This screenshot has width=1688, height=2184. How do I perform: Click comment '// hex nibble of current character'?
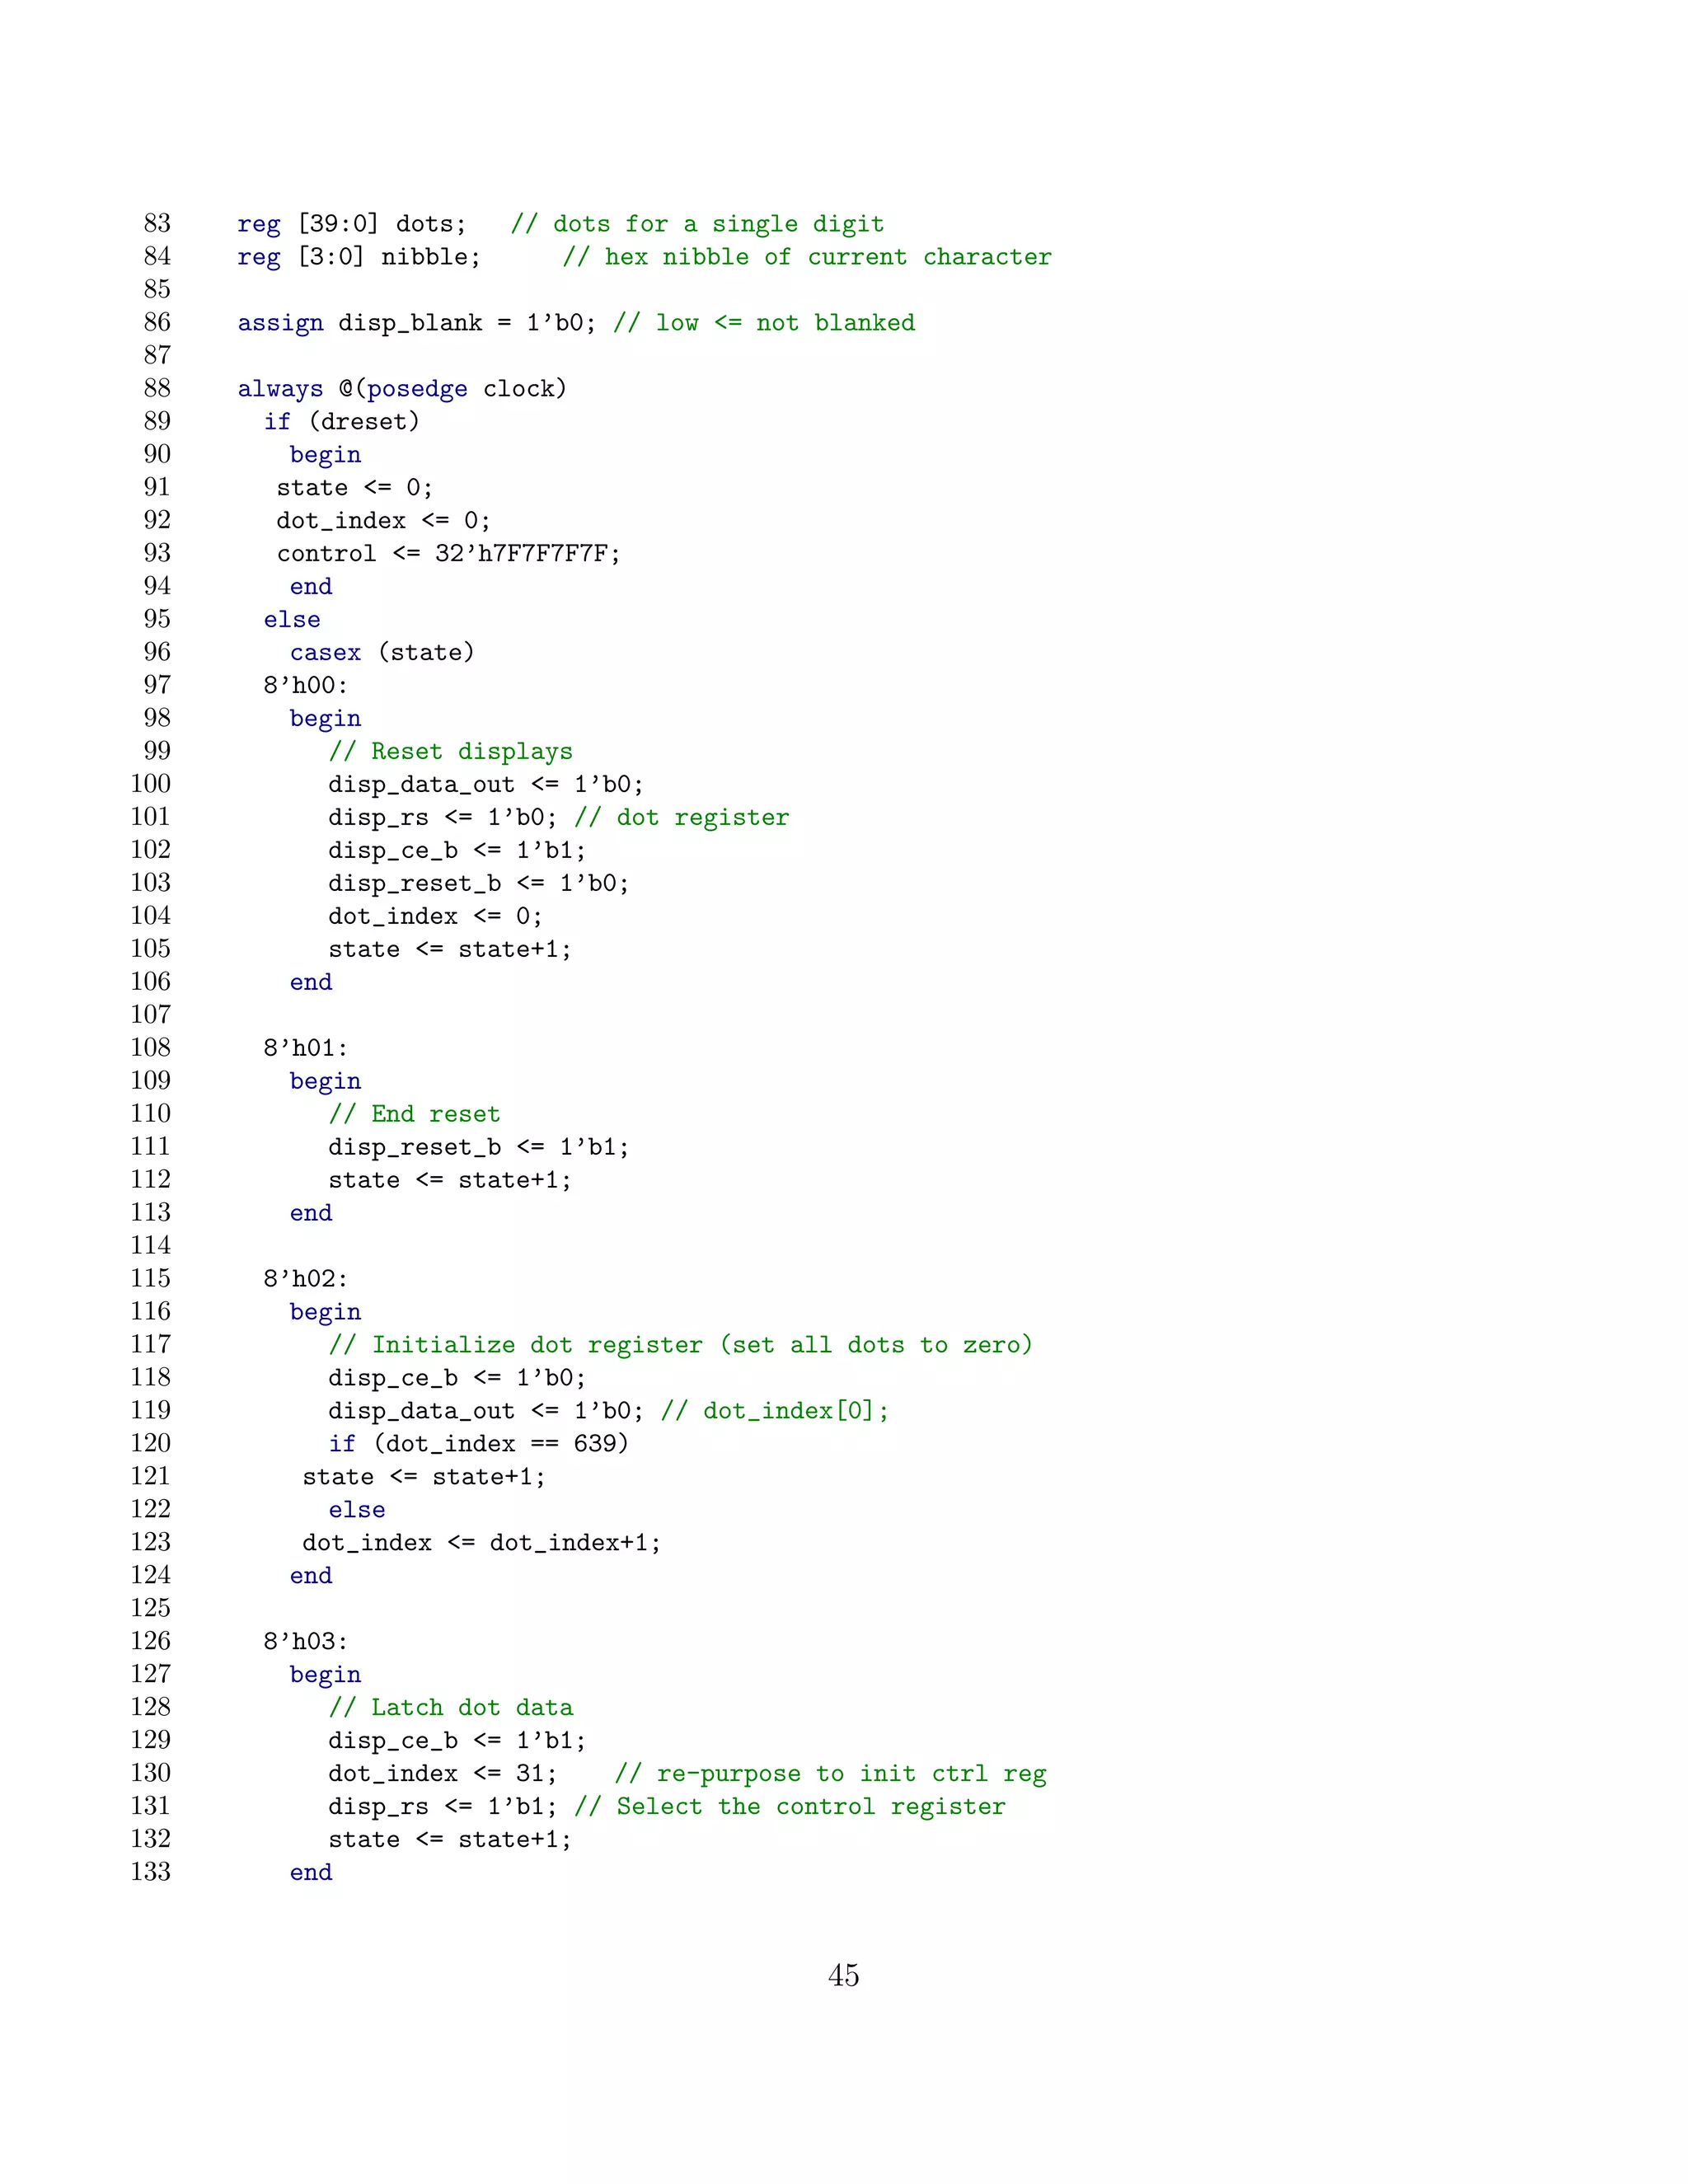coord(807,257)
